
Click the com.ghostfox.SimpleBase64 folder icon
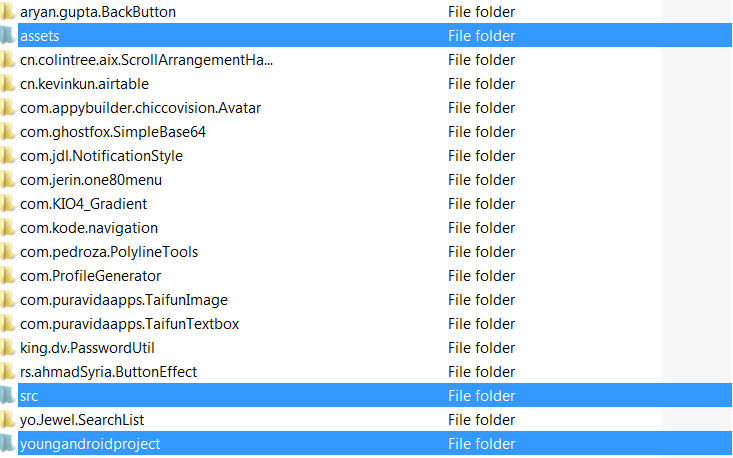click(x=7, y=132)
